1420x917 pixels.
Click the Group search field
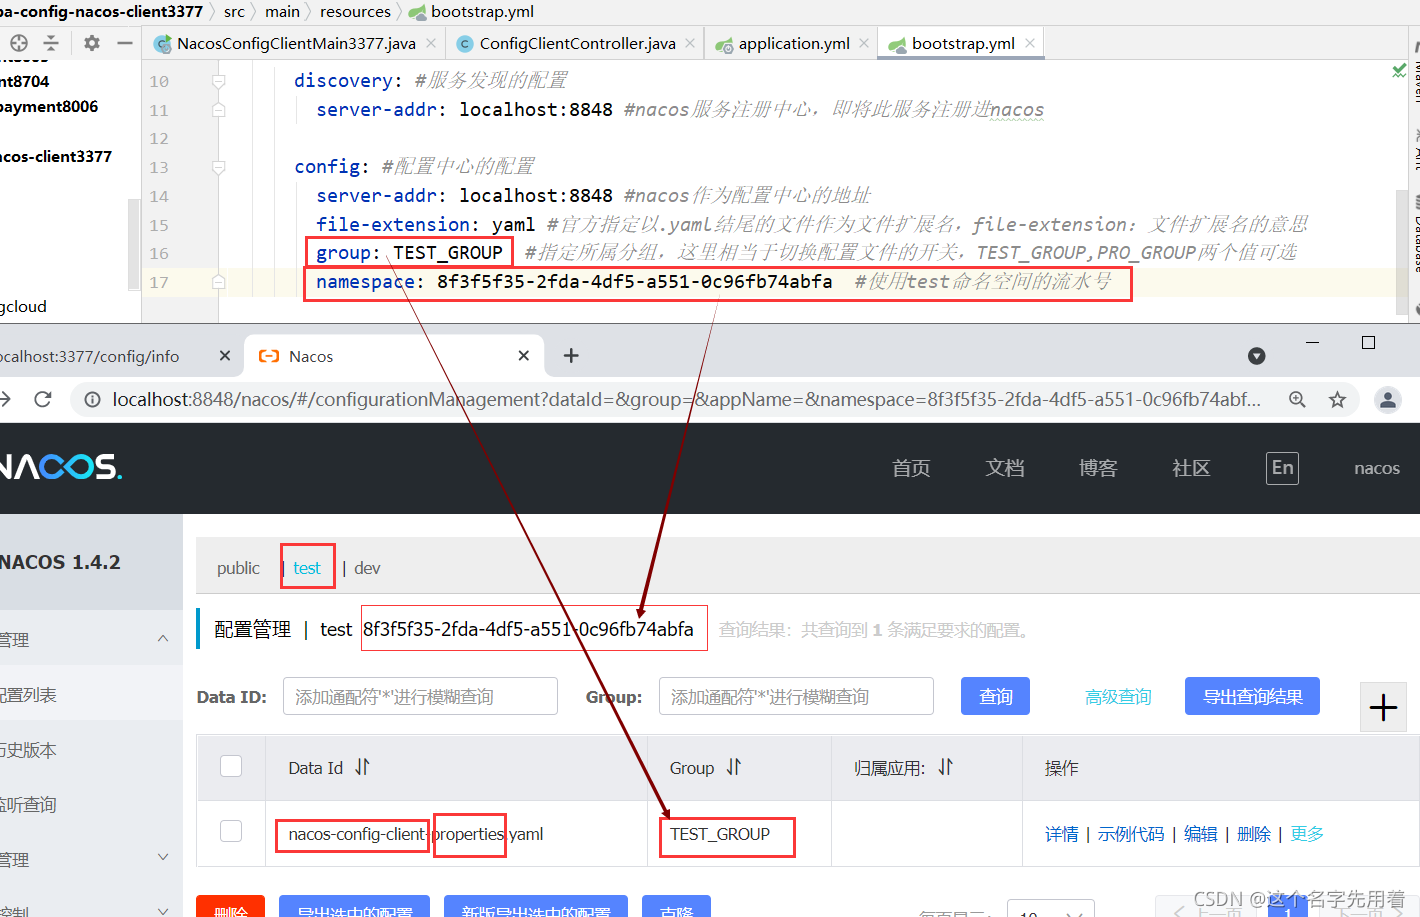point(796,696)
